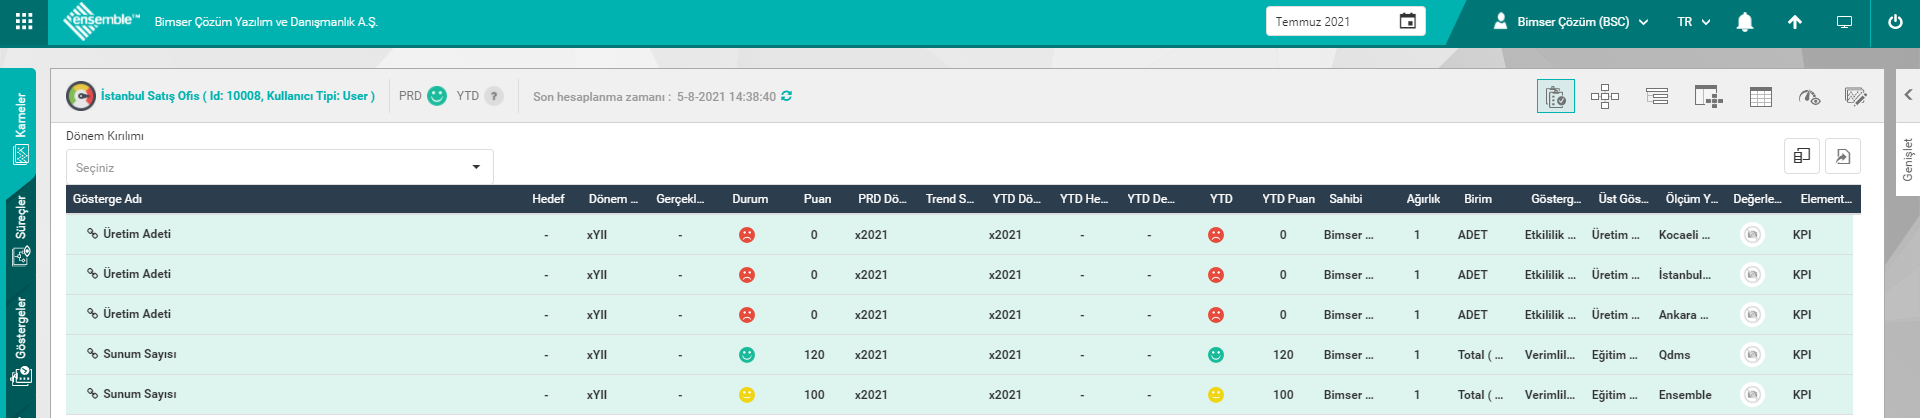
Task: Switch to the hierarchy diagram view
Action: [1604, 96]
